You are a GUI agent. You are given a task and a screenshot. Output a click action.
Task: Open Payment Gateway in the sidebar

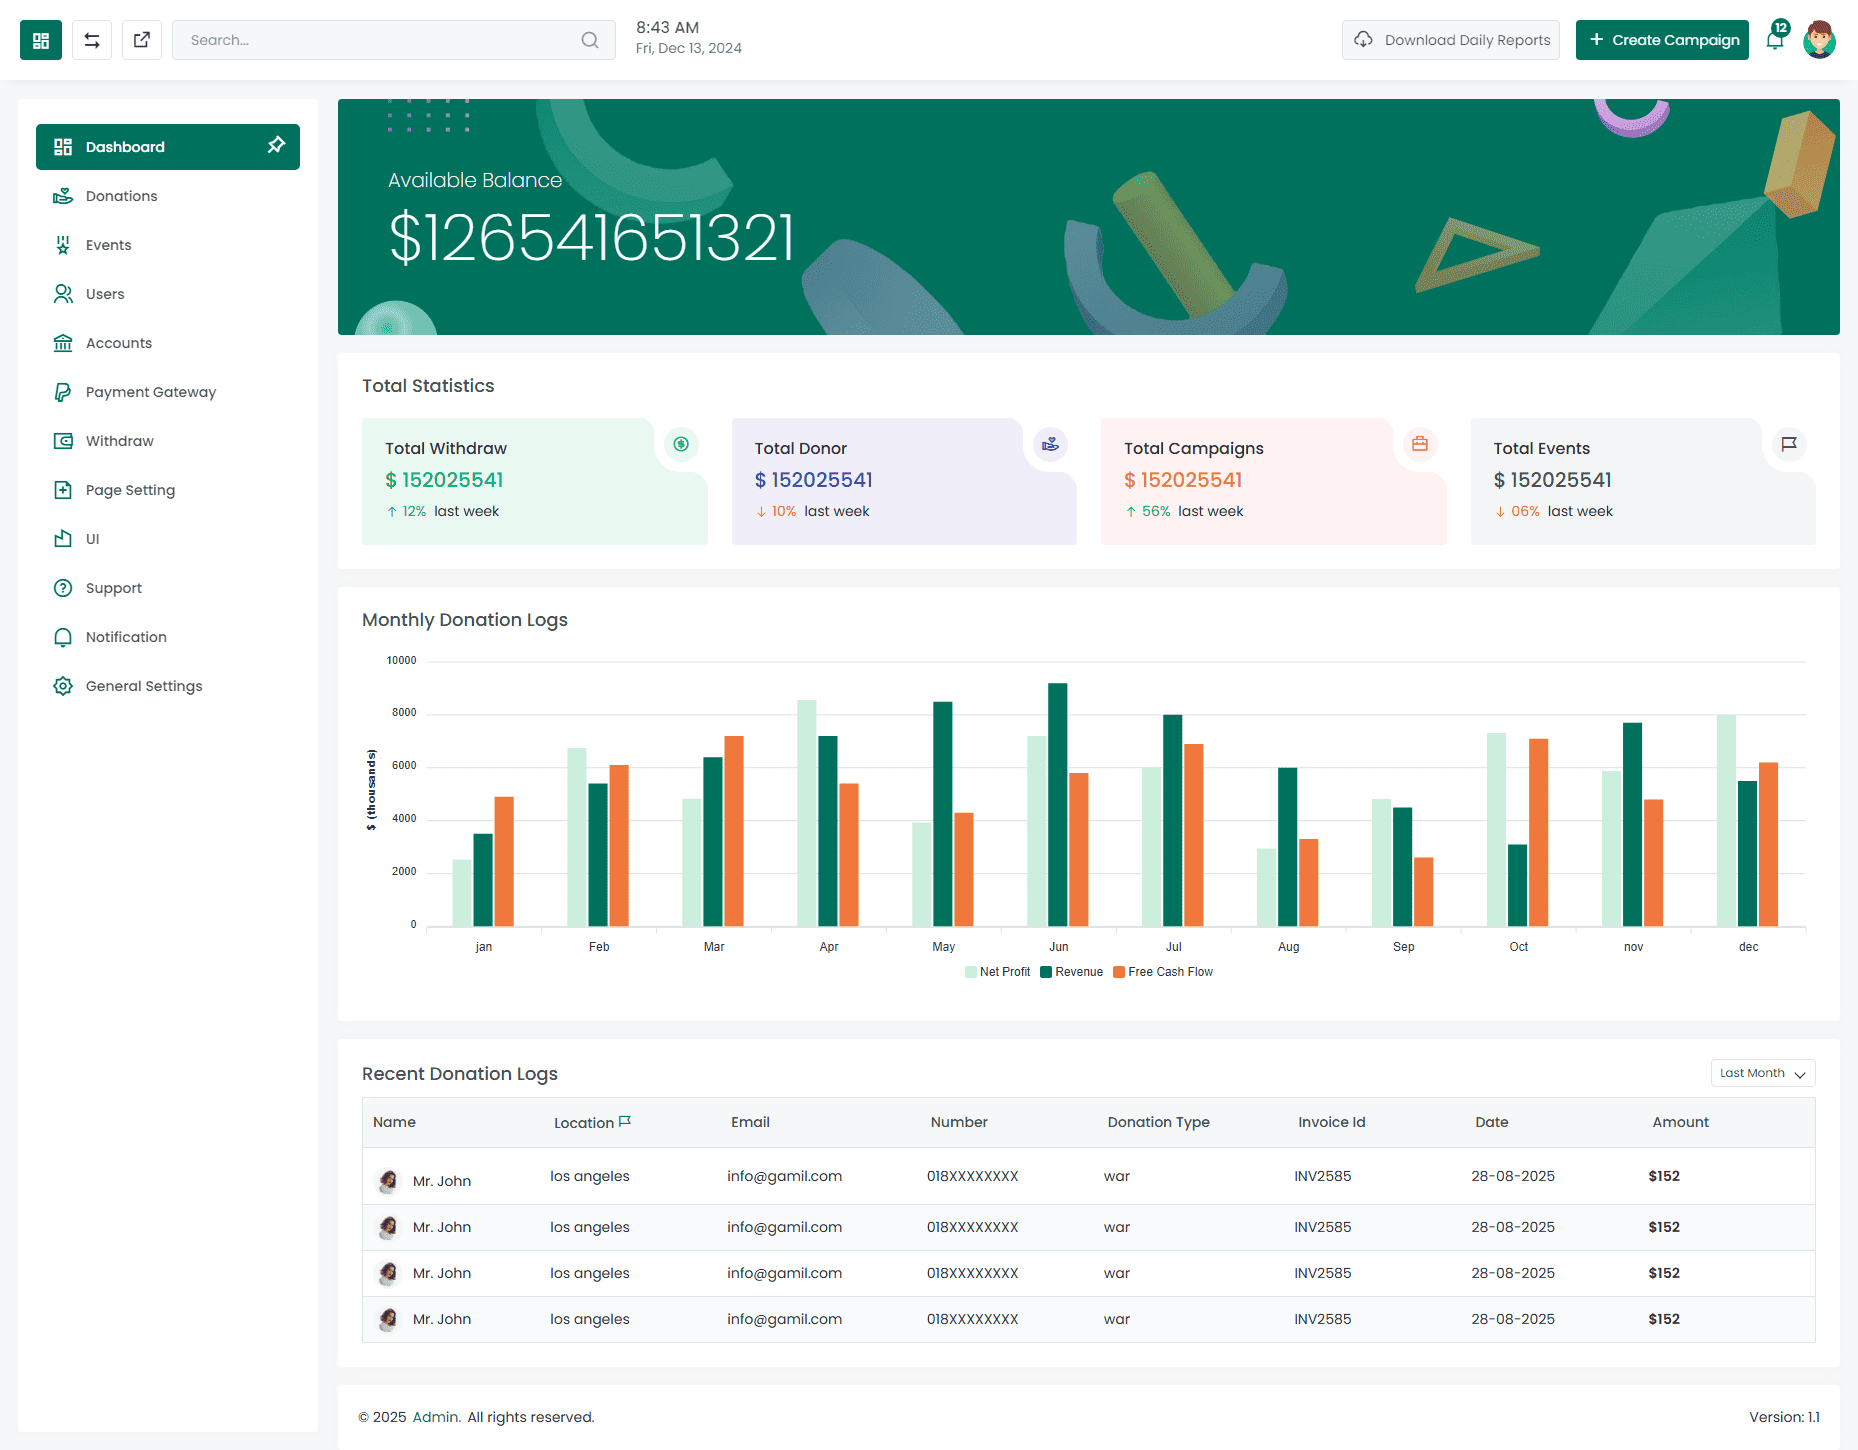[168, 392]
